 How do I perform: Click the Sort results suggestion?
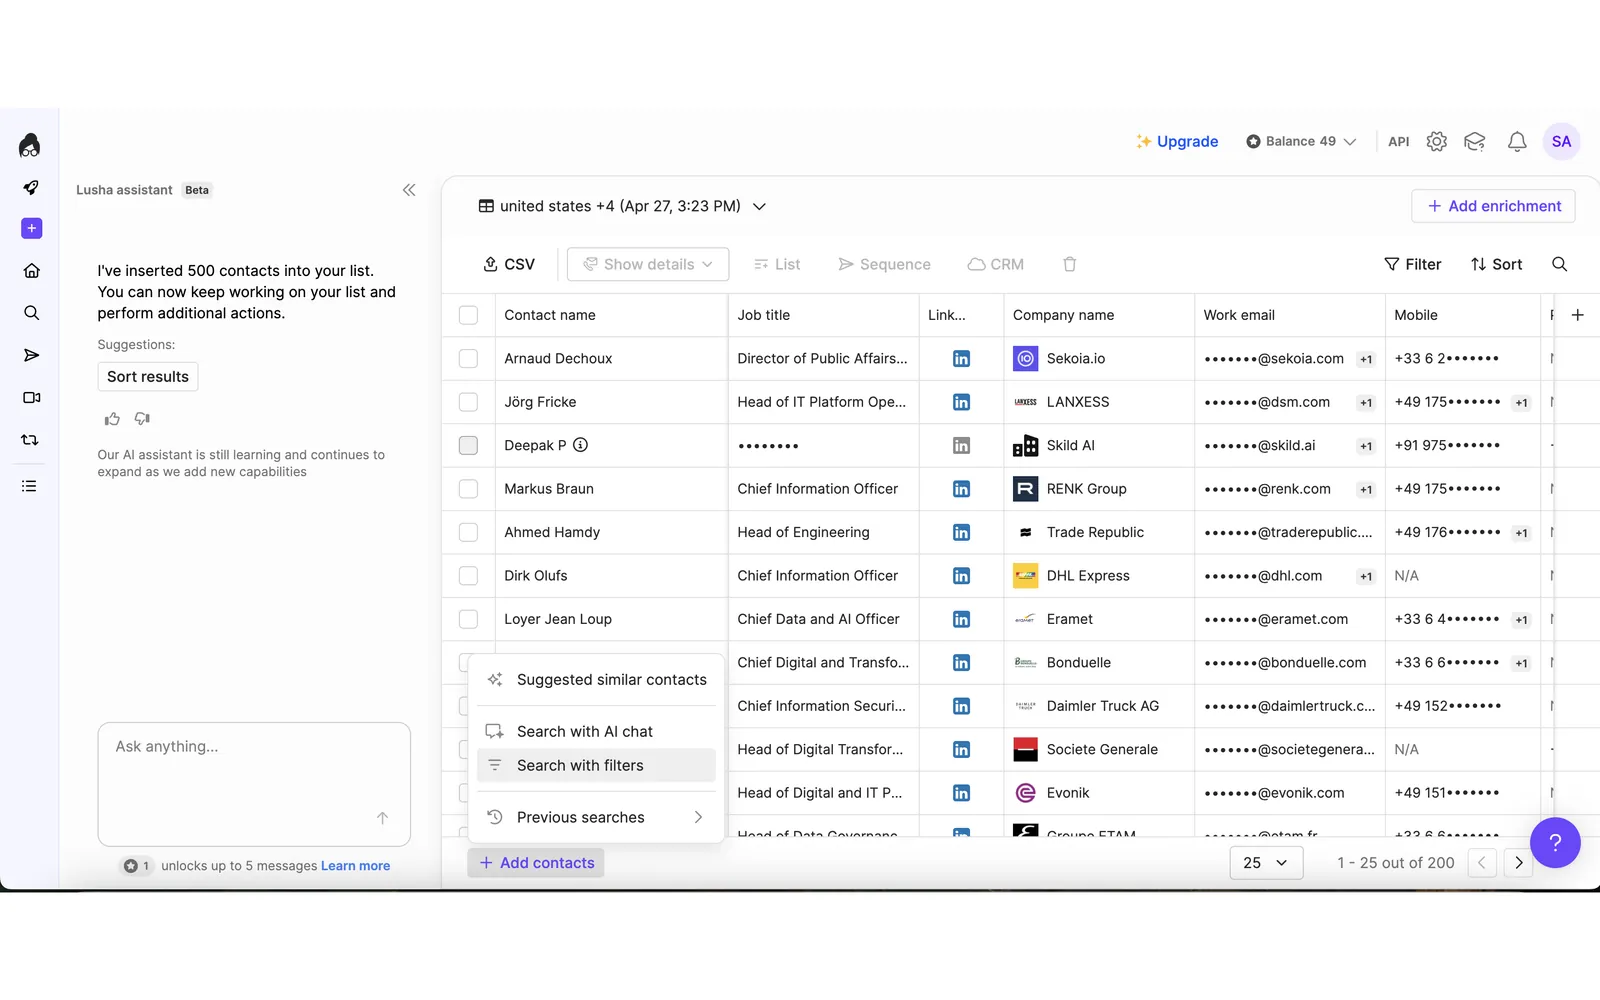pyautogui.click(x=148, y=377)
